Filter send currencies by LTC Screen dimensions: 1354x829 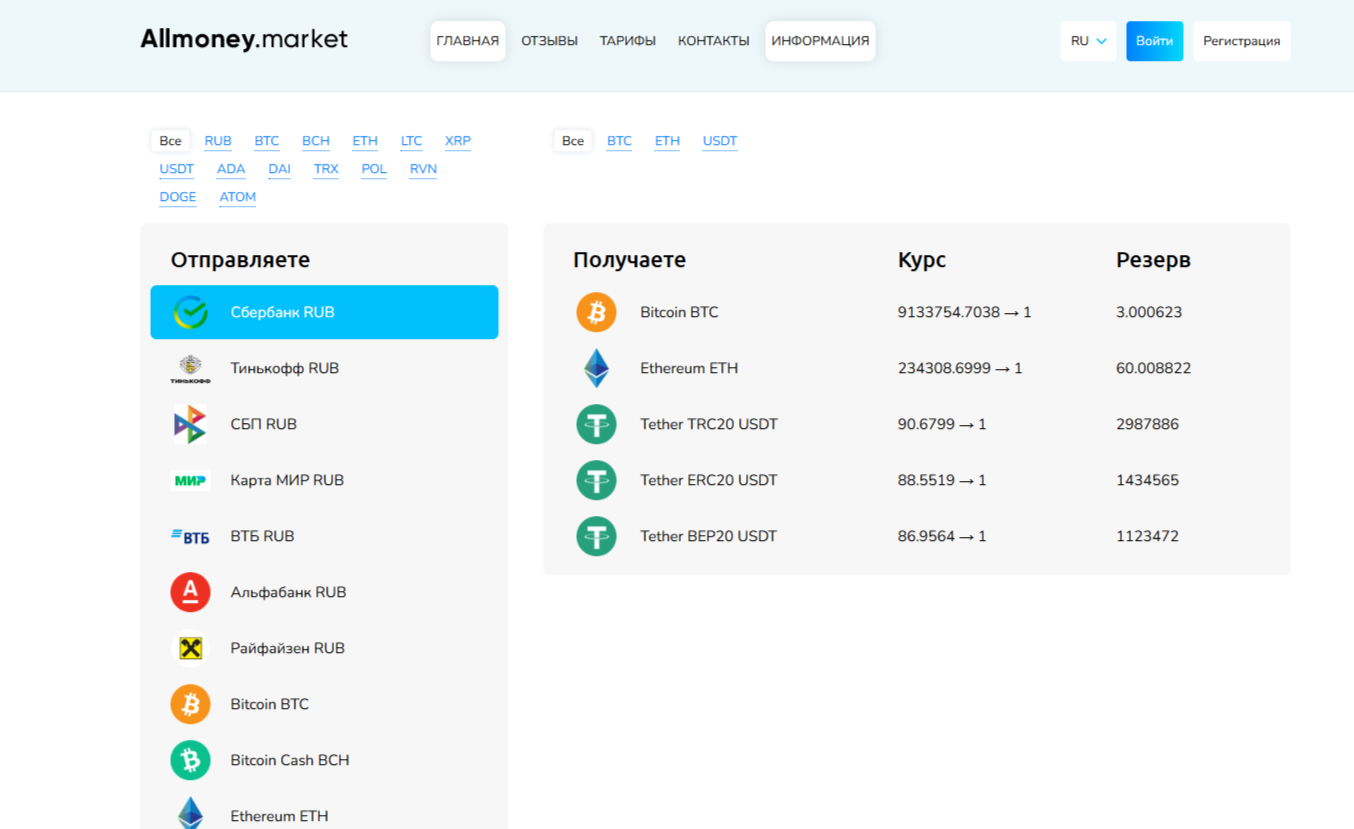pos(411,141)
